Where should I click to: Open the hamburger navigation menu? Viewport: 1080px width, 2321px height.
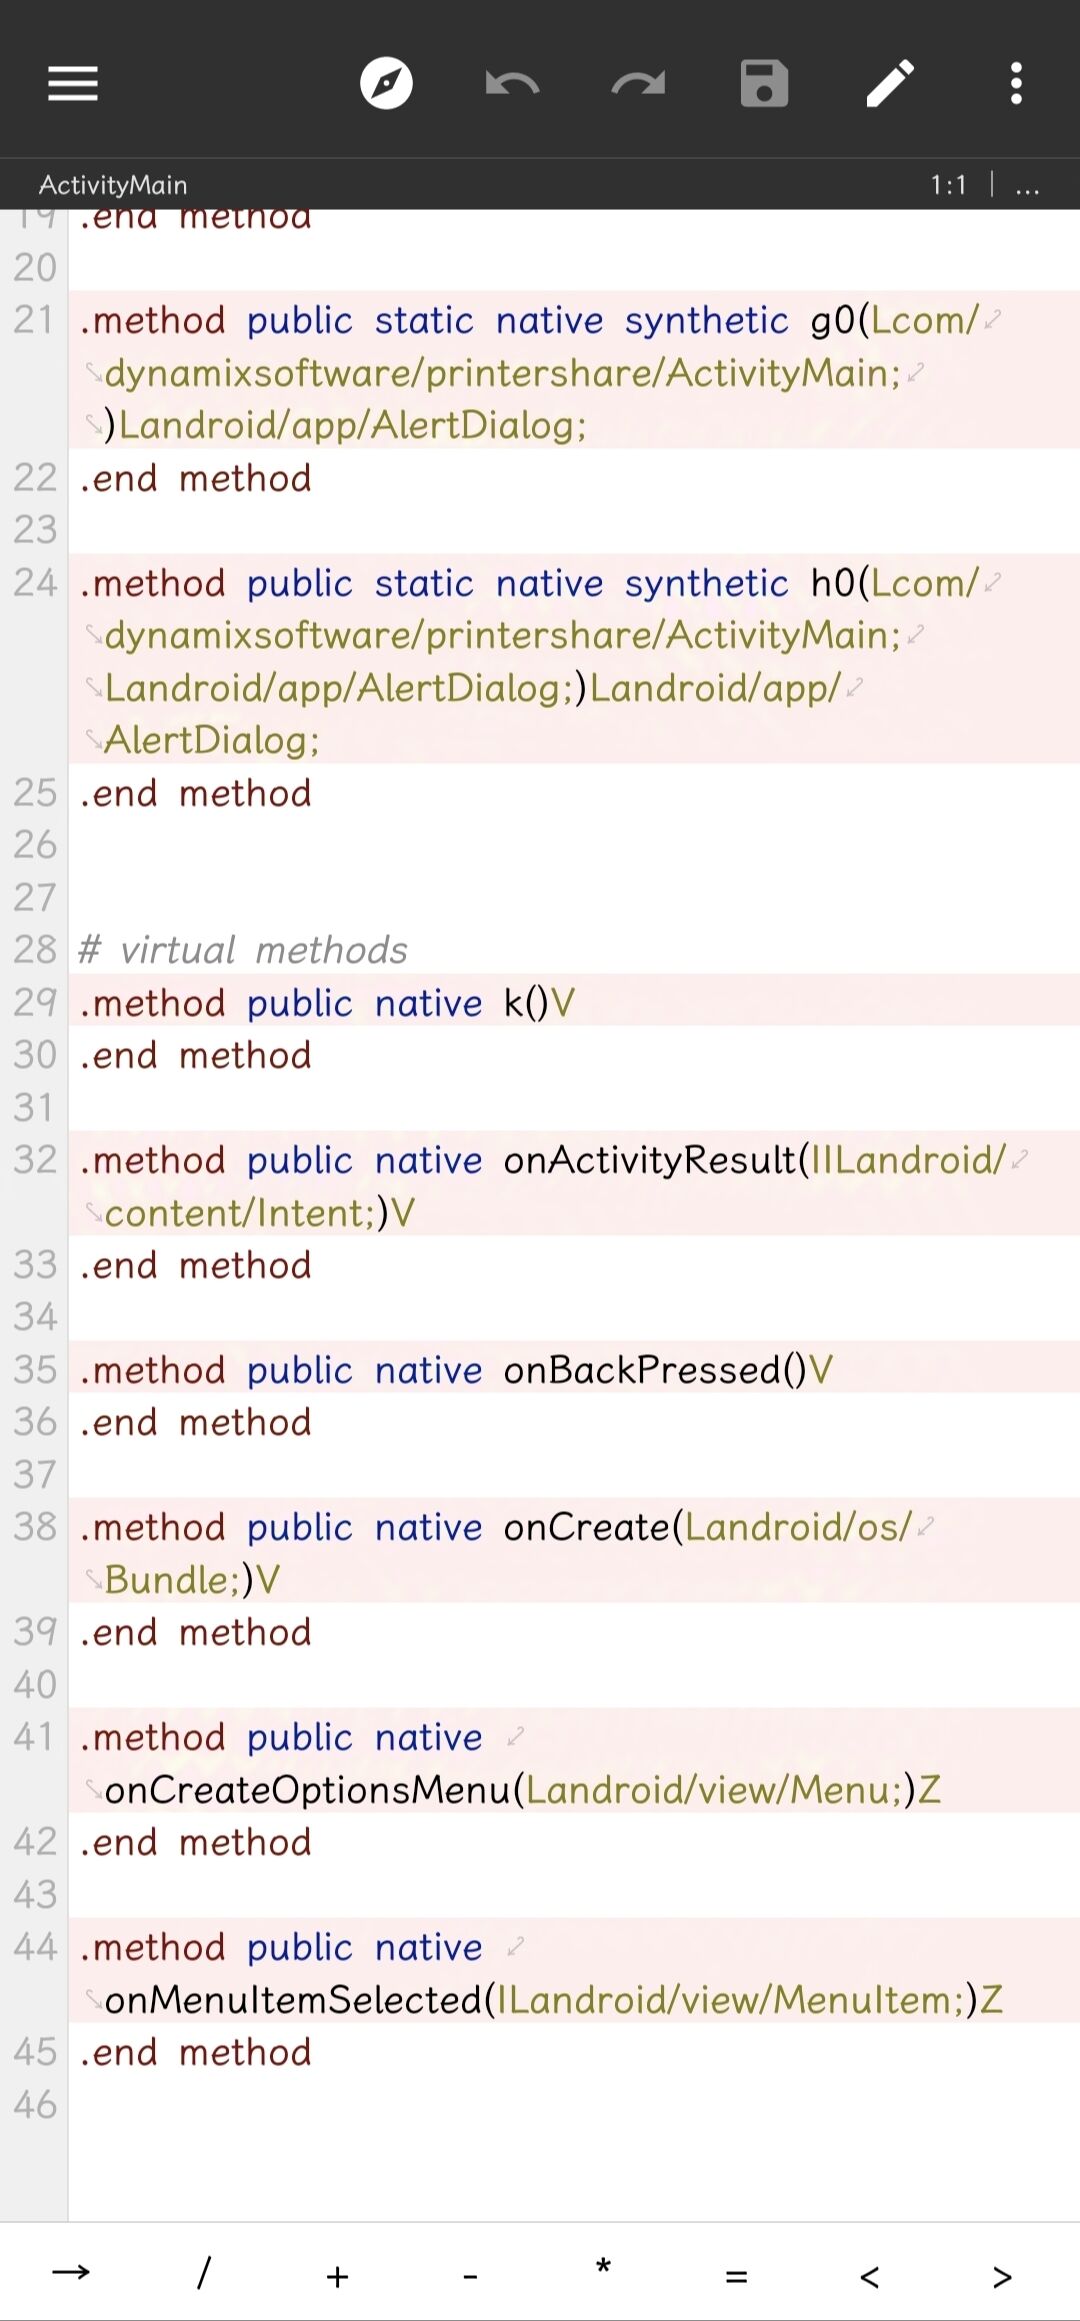pyautogui.click(x=73, y=83)
